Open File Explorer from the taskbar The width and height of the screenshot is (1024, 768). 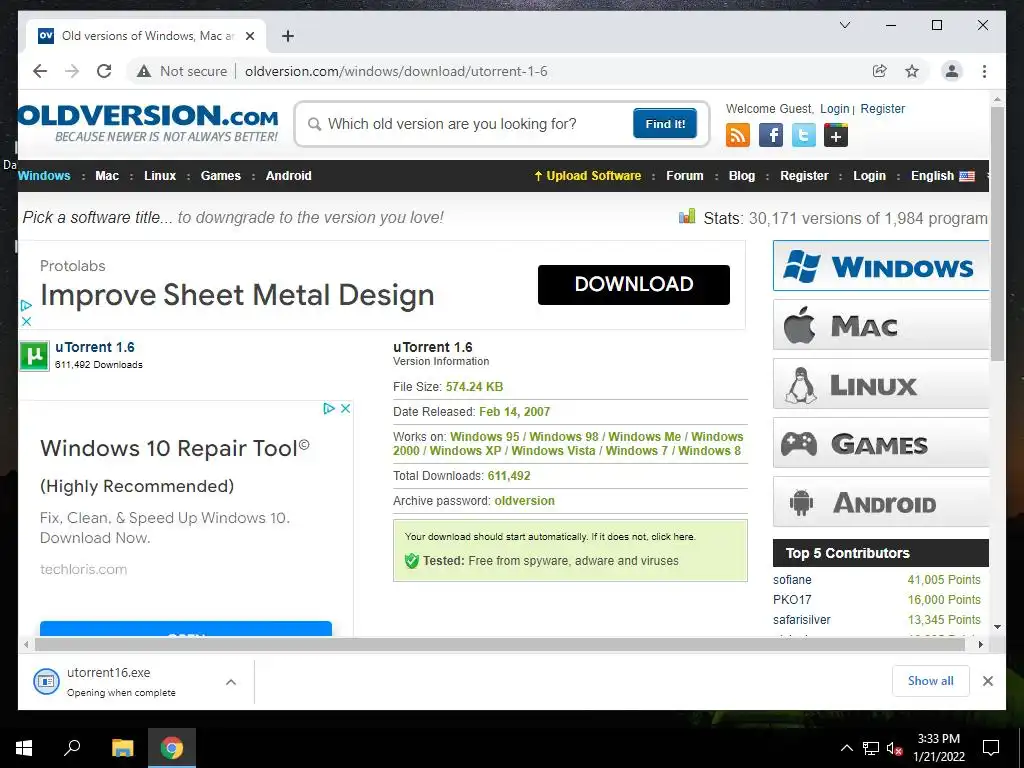click(x=123, y=748)
